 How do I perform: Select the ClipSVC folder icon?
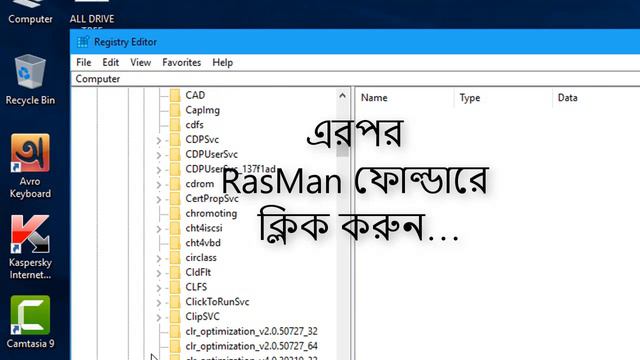point(175,317)
